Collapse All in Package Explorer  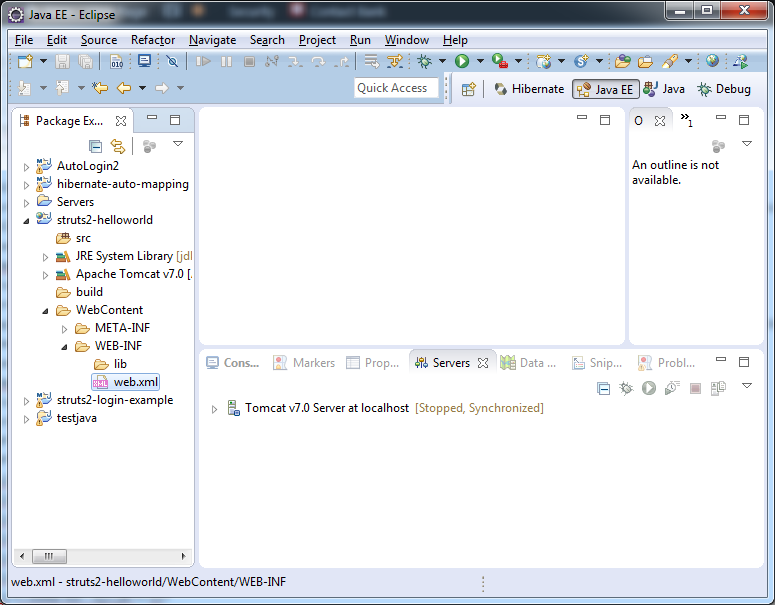click(x=95, y=146)
